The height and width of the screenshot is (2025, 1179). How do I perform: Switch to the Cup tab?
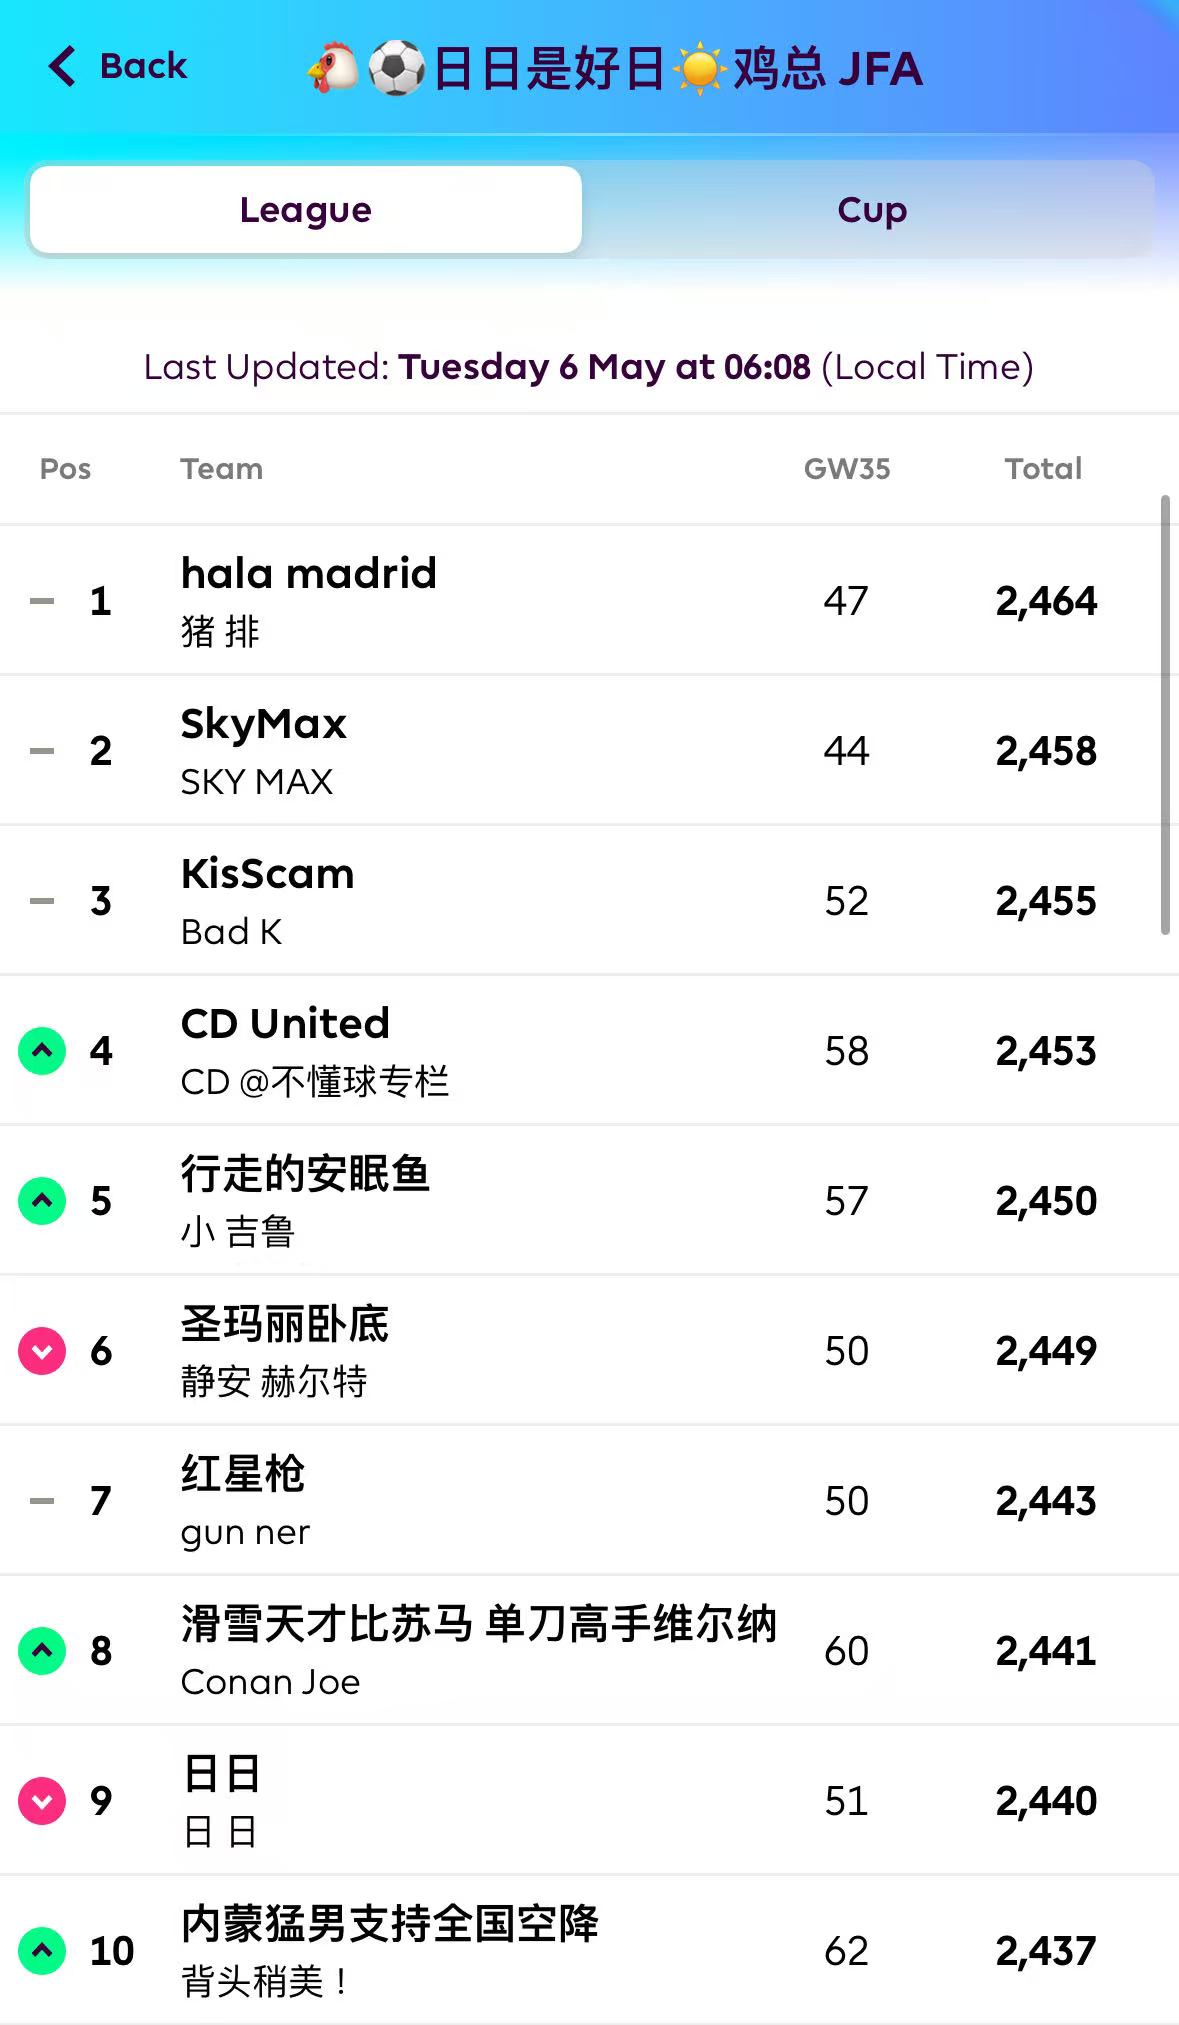point(871,210)
